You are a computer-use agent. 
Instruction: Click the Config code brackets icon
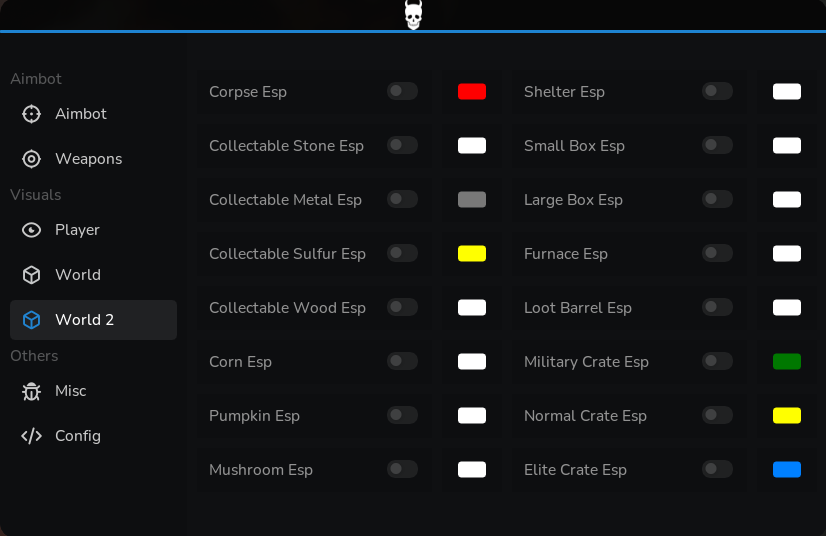pos(31,436)
